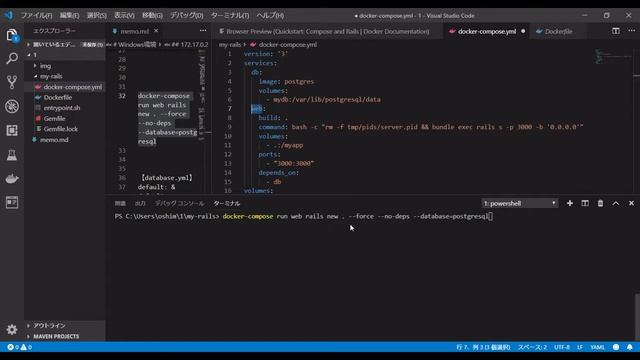Click the editor minimap preview
Image resolution: width=640 pixels, height=360 pixels.
[612, 56]
